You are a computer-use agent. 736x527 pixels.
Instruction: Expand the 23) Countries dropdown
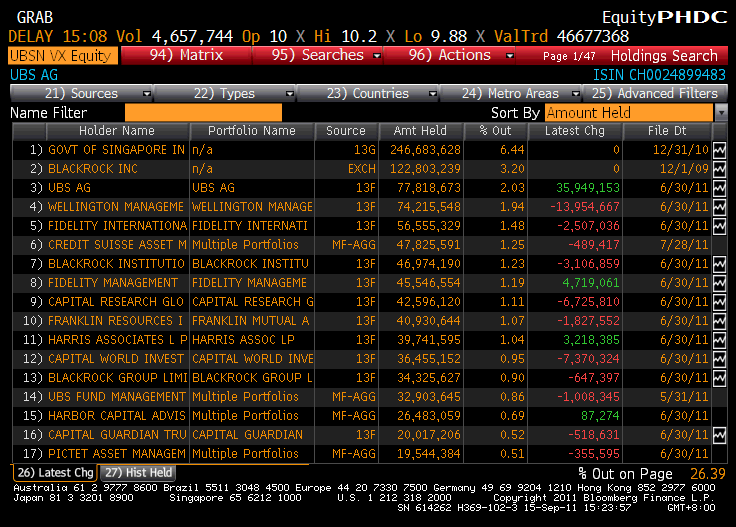point(433,94)
